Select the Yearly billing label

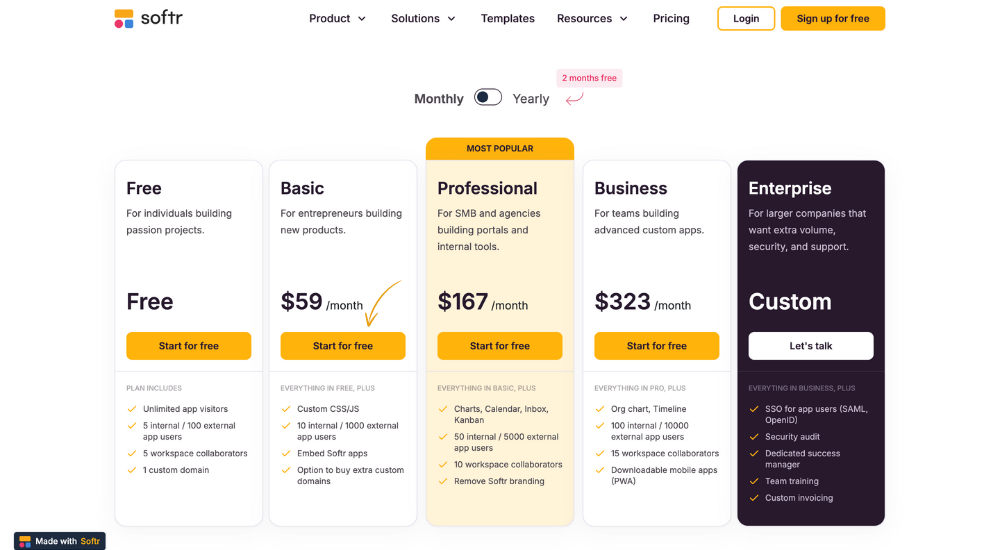531,99
